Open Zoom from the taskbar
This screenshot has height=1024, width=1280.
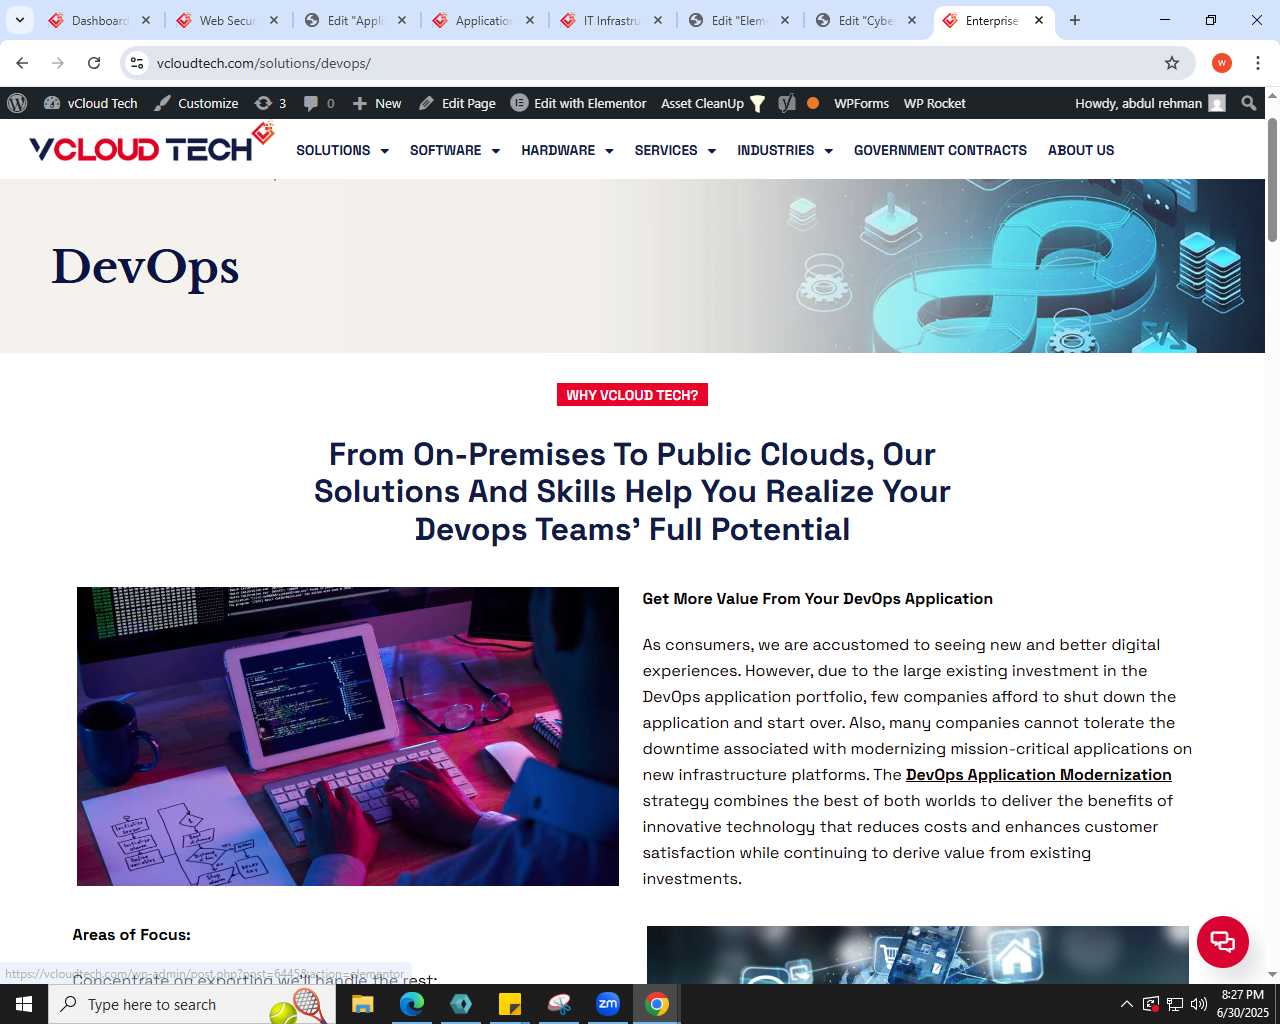608,1004
